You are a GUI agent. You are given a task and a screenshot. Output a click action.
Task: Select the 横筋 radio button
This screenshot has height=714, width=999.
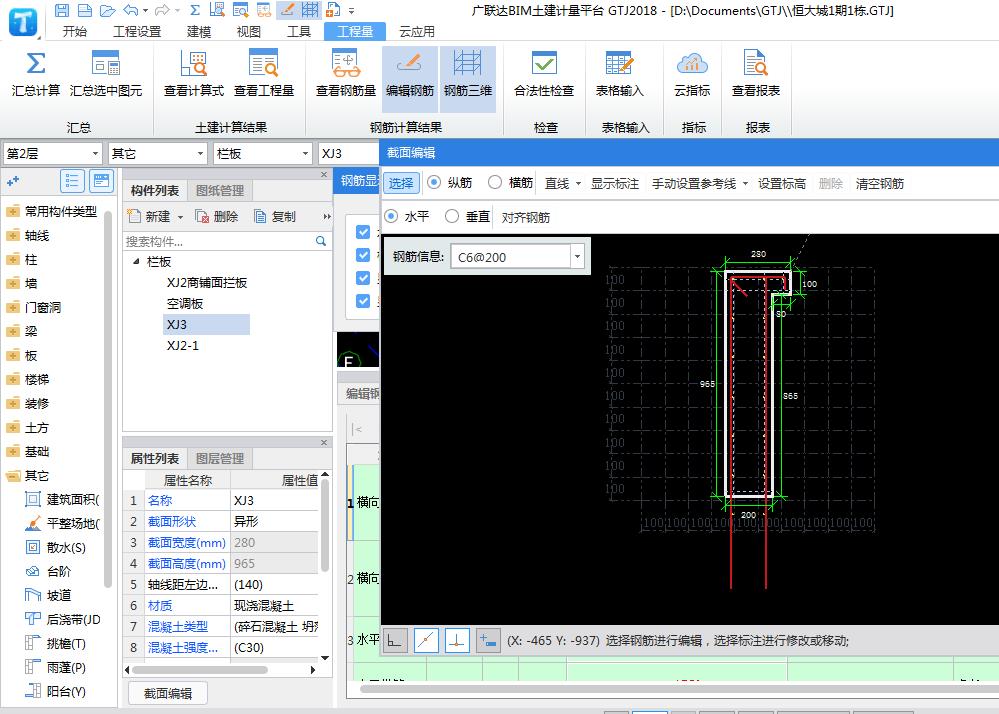[x=494, y=182]
